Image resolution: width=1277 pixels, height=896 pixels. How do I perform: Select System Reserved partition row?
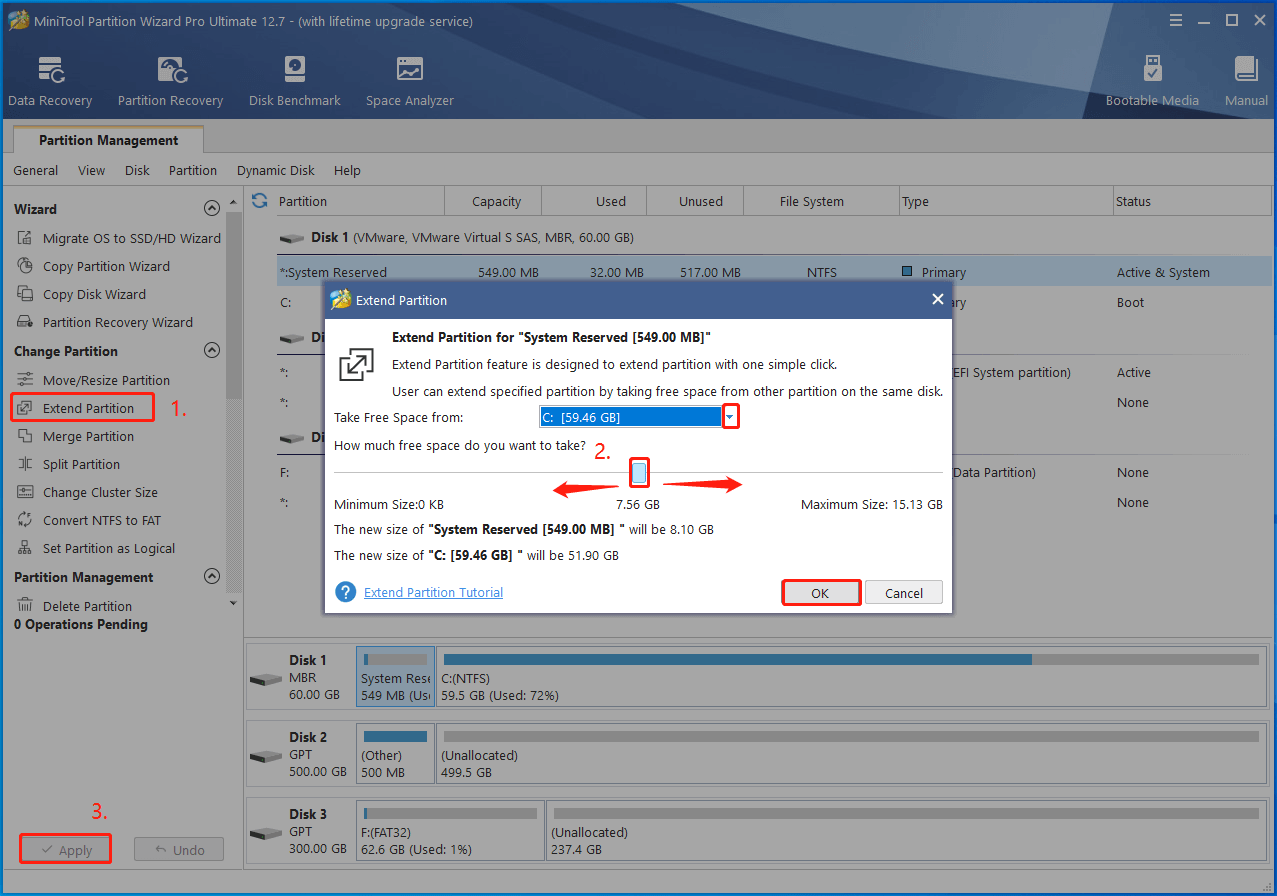tap(774, 272)
